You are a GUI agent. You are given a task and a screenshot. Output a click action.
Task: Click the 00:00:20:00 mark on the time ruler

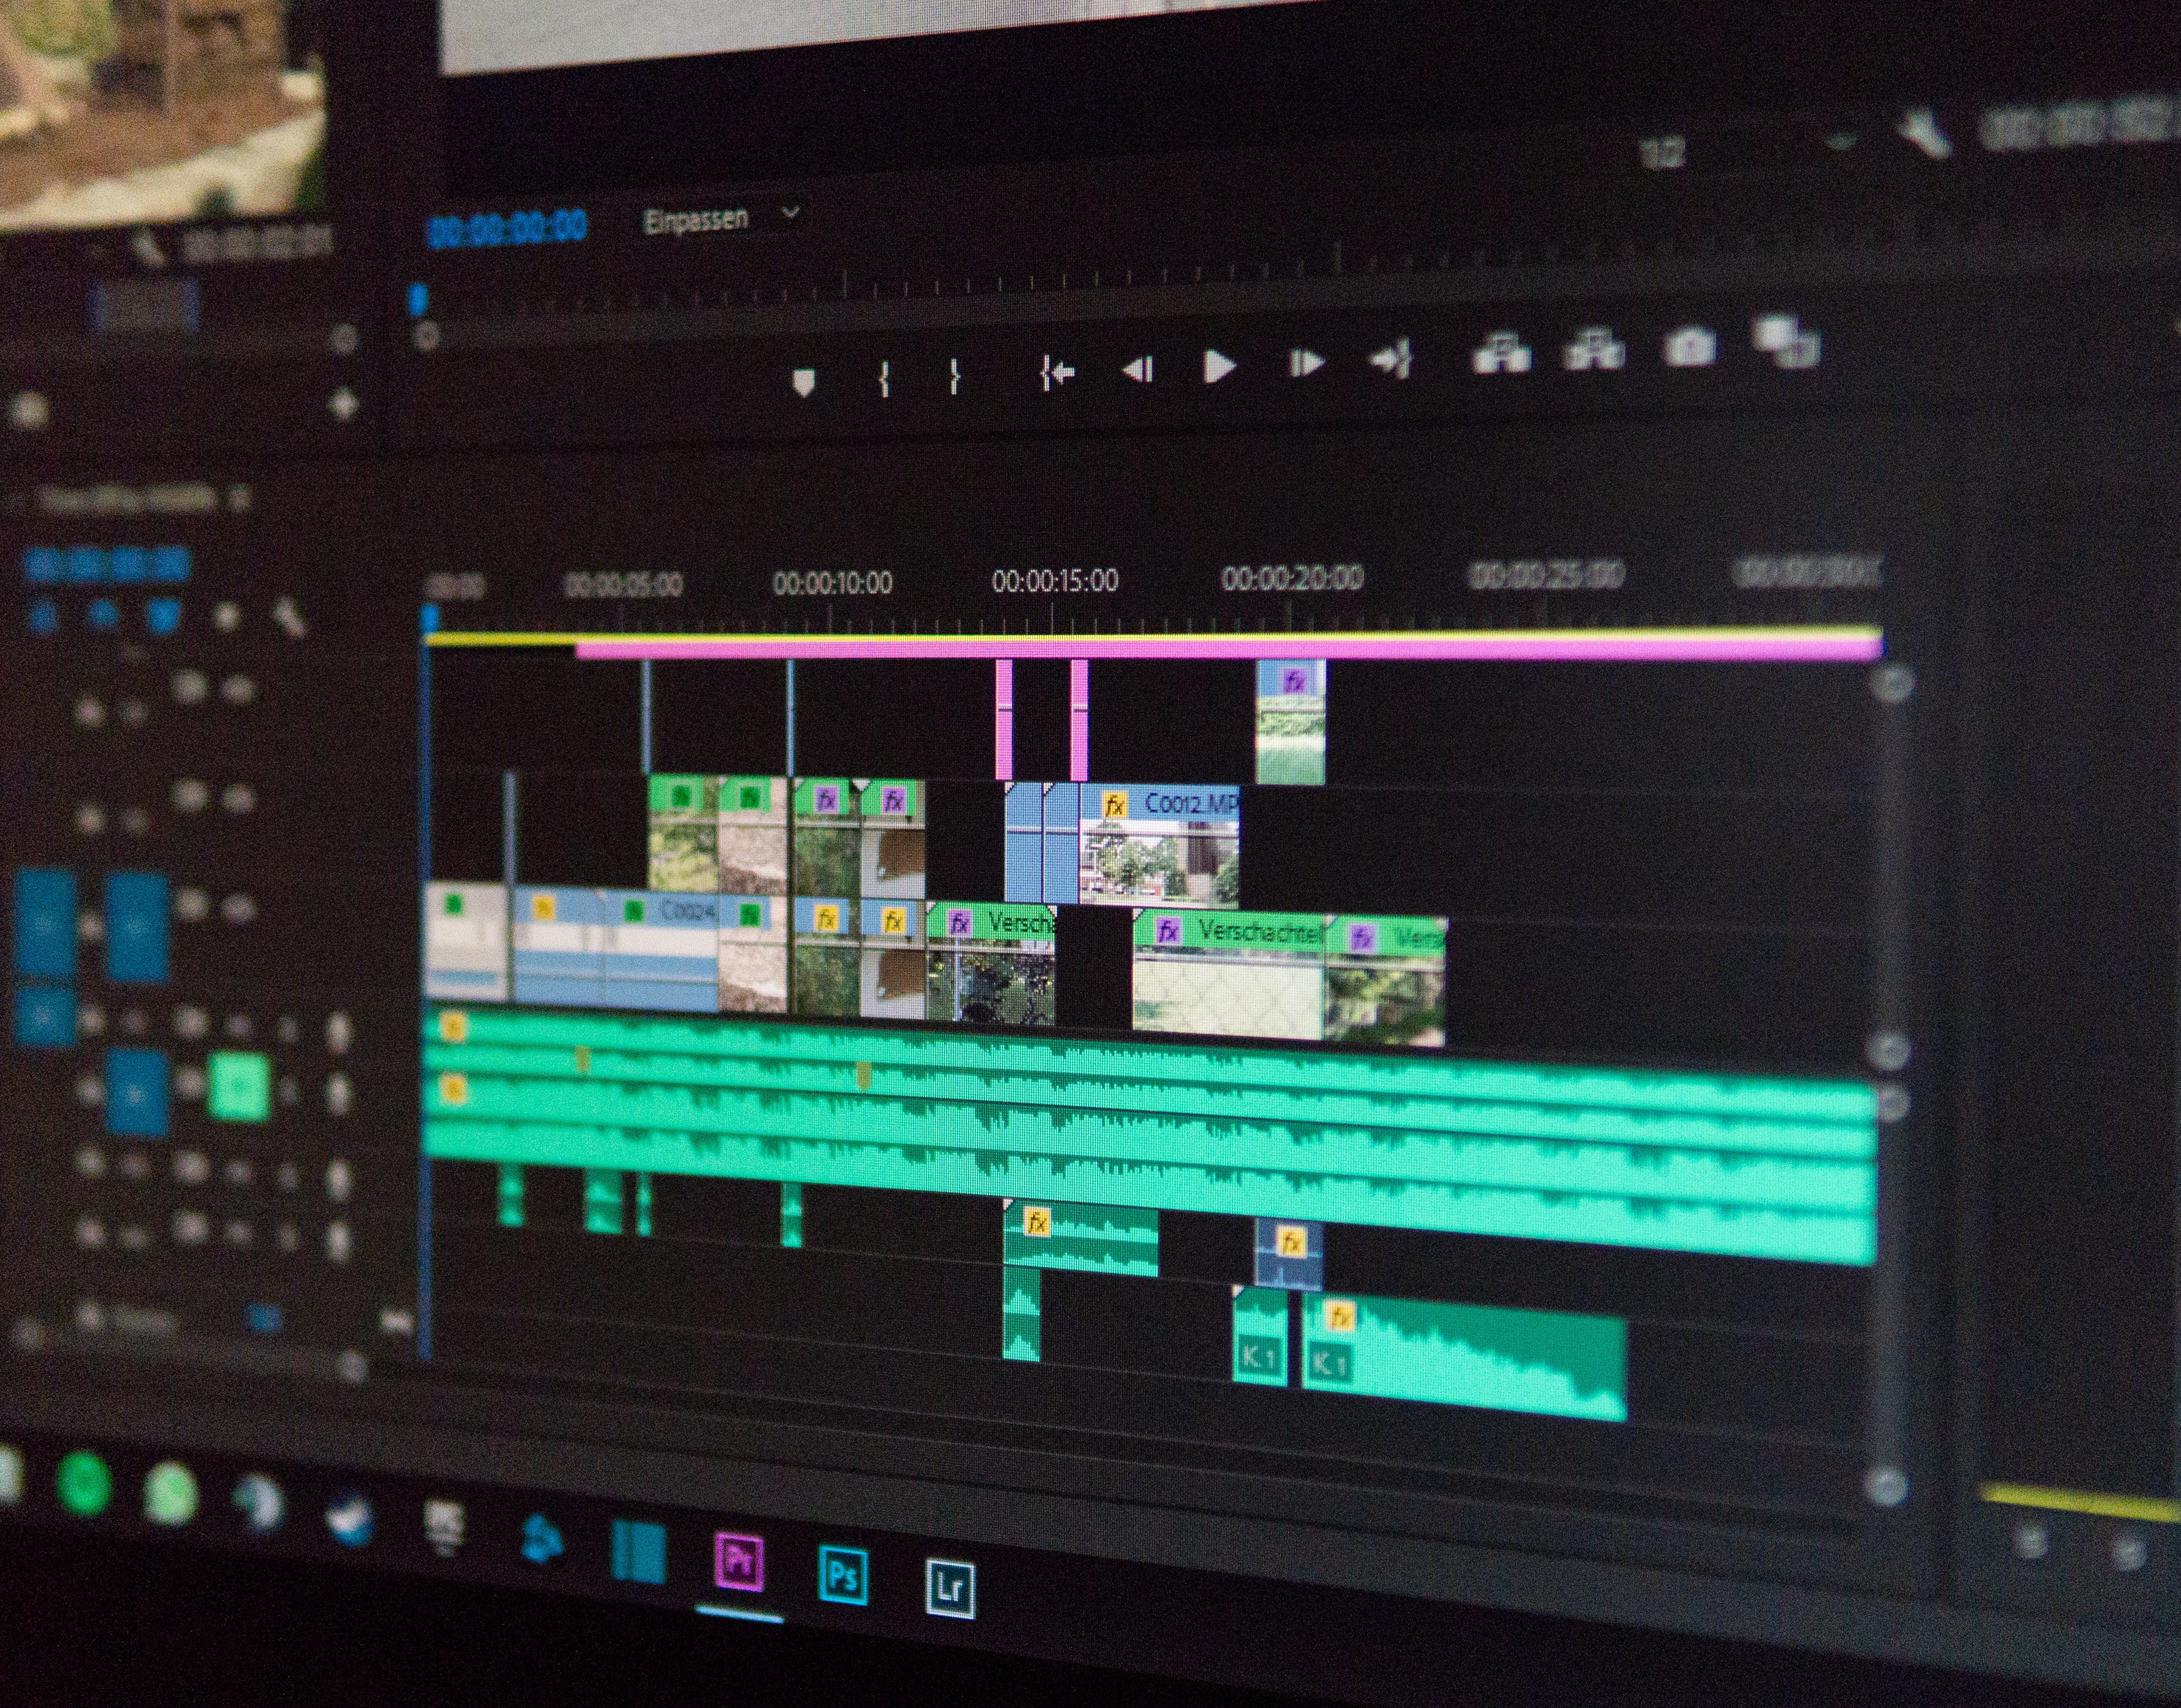[x=1292, y=577]
